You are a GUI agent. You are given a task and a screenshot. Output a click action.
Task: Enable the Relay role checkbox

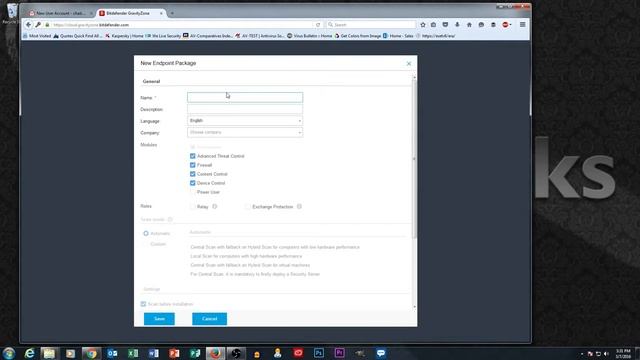tap(193, 207)
